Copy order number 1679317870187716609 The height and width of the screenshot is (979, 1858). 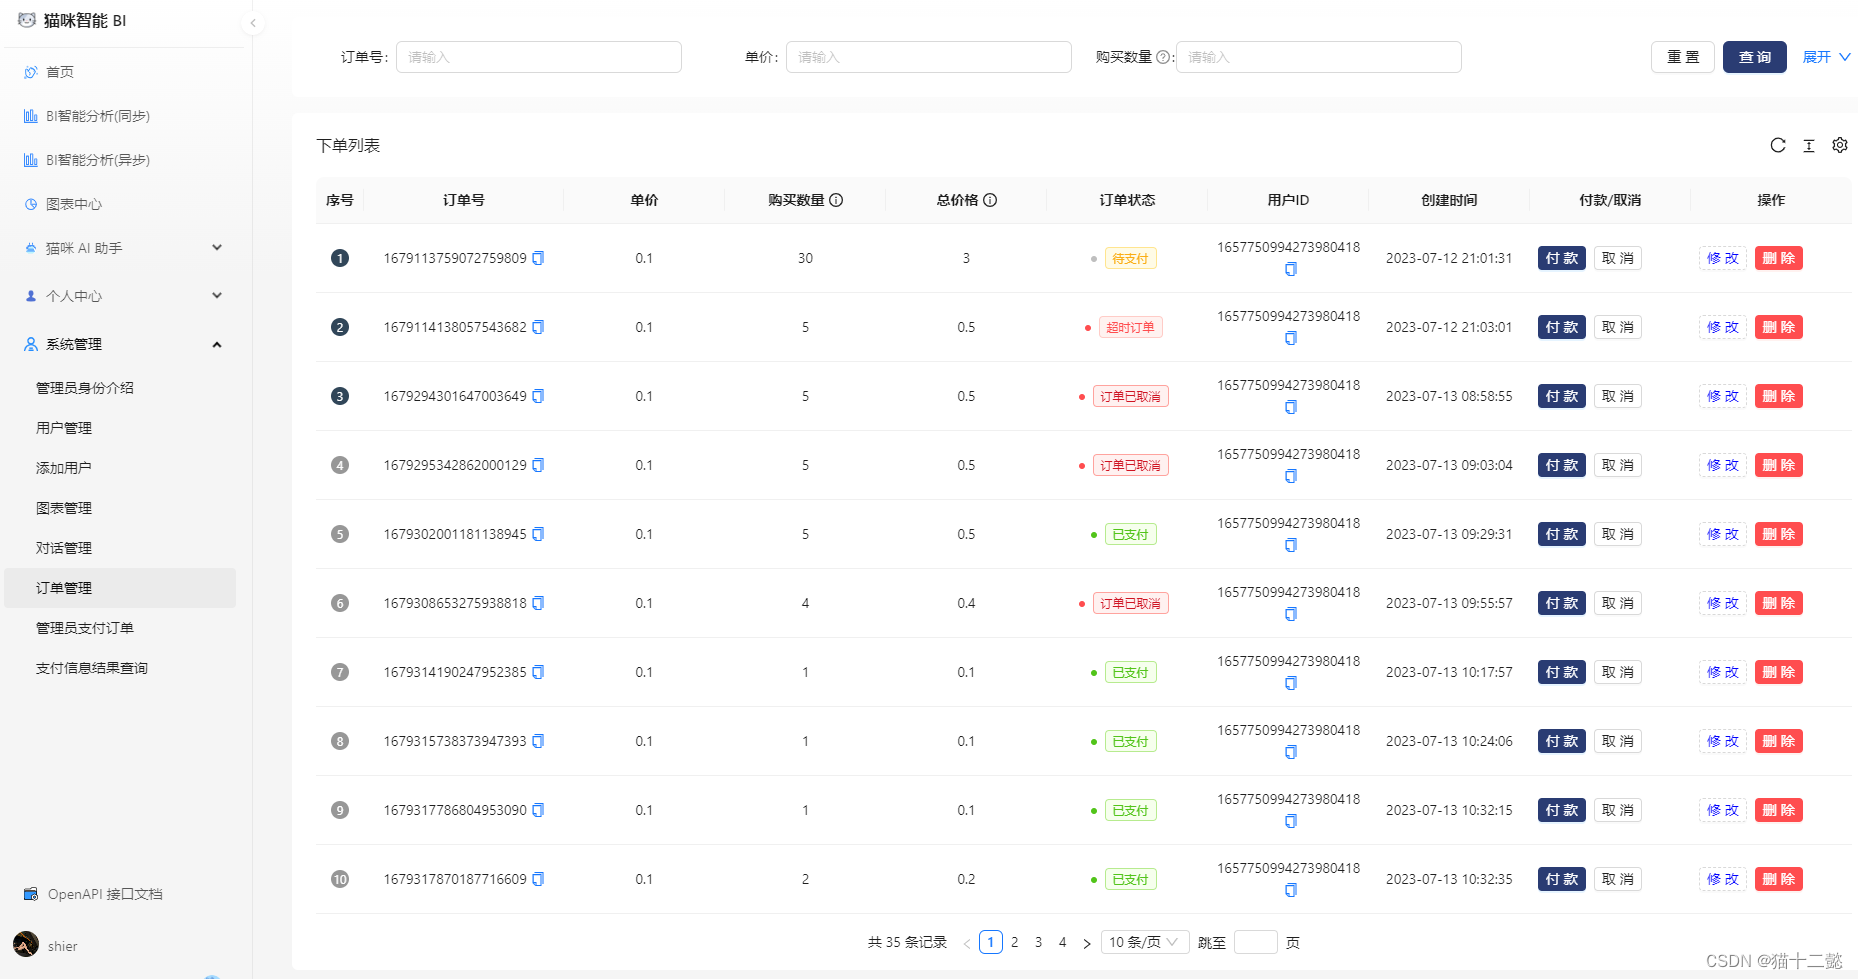(x=538, y=879)
